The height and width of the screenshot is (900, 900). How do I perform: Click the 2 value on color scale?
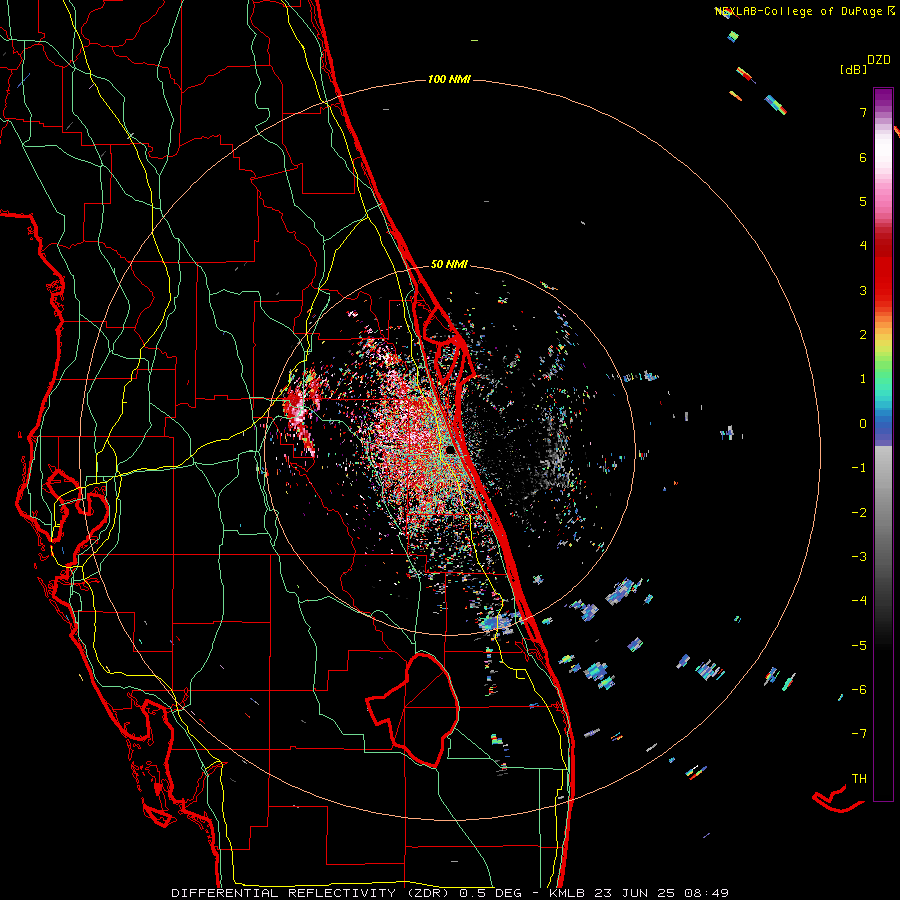(x=863, y=335)
